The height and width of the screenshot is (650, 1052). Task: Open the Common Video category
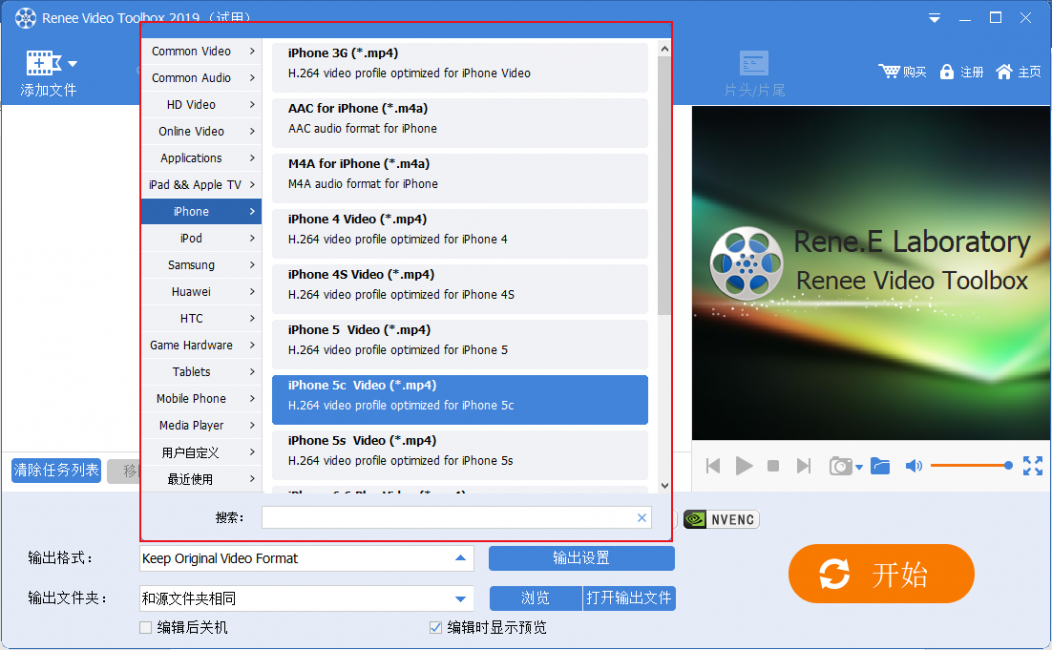[201, 51]
